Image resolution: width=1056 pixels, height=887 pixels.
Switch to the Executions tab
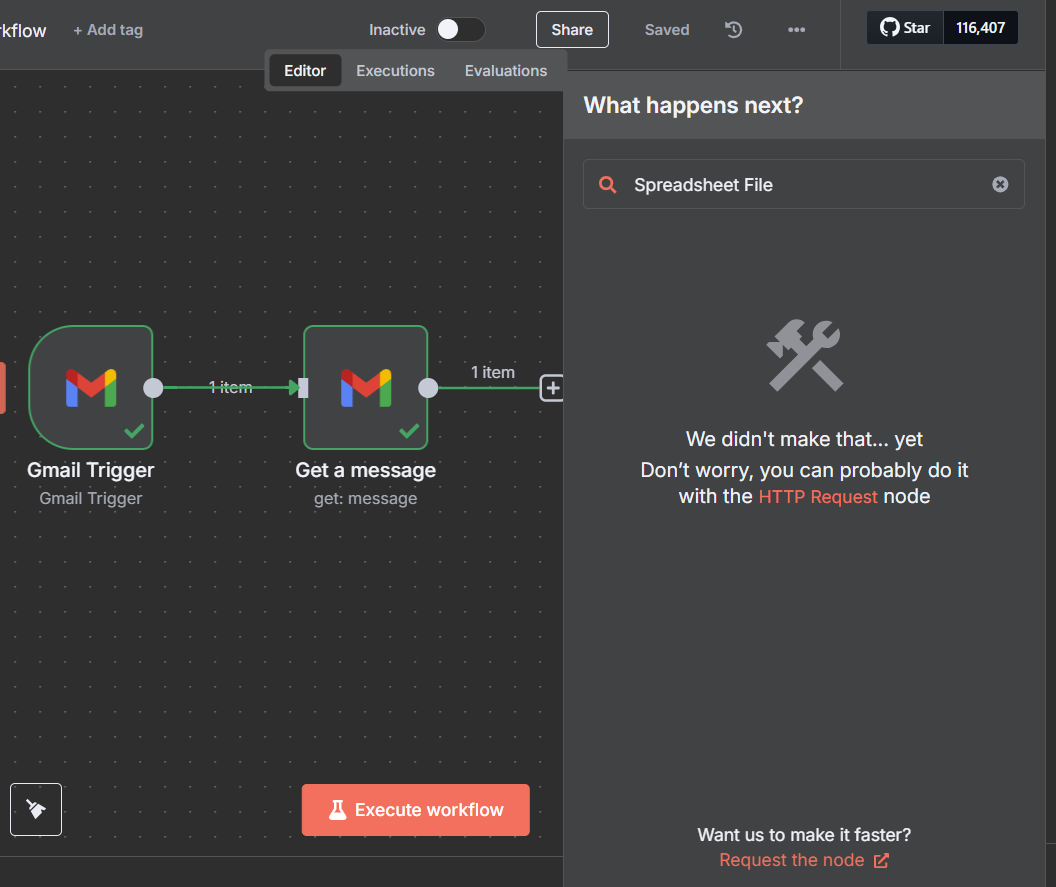395,71
